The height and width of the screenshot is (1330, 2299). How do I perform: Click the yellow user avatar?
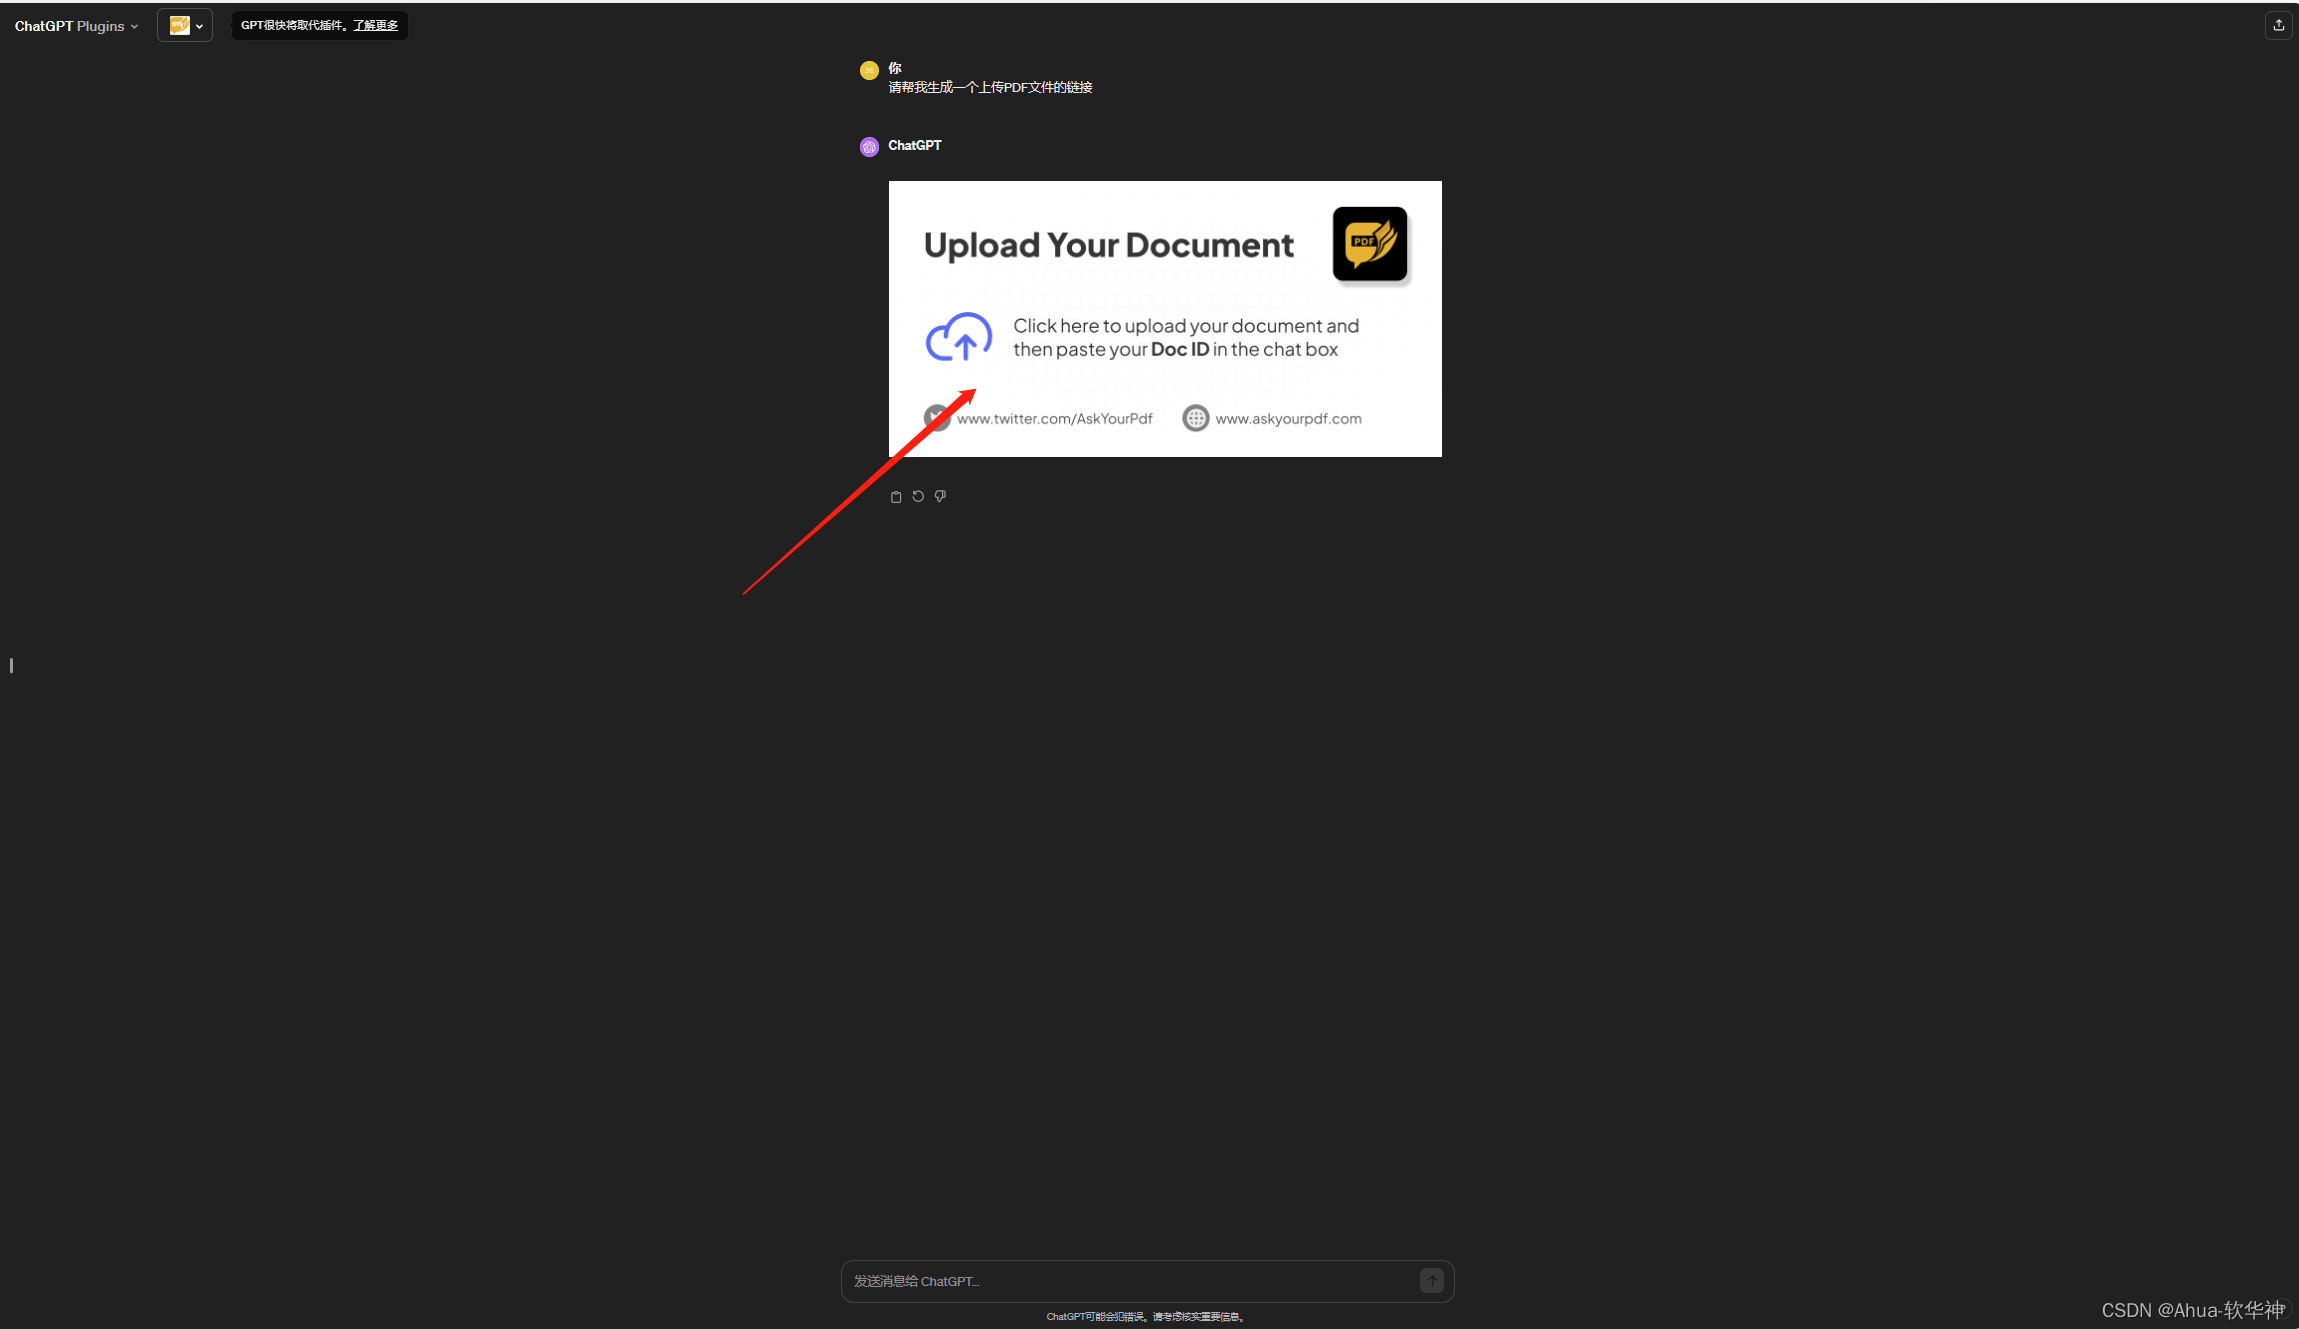point(869,70)
